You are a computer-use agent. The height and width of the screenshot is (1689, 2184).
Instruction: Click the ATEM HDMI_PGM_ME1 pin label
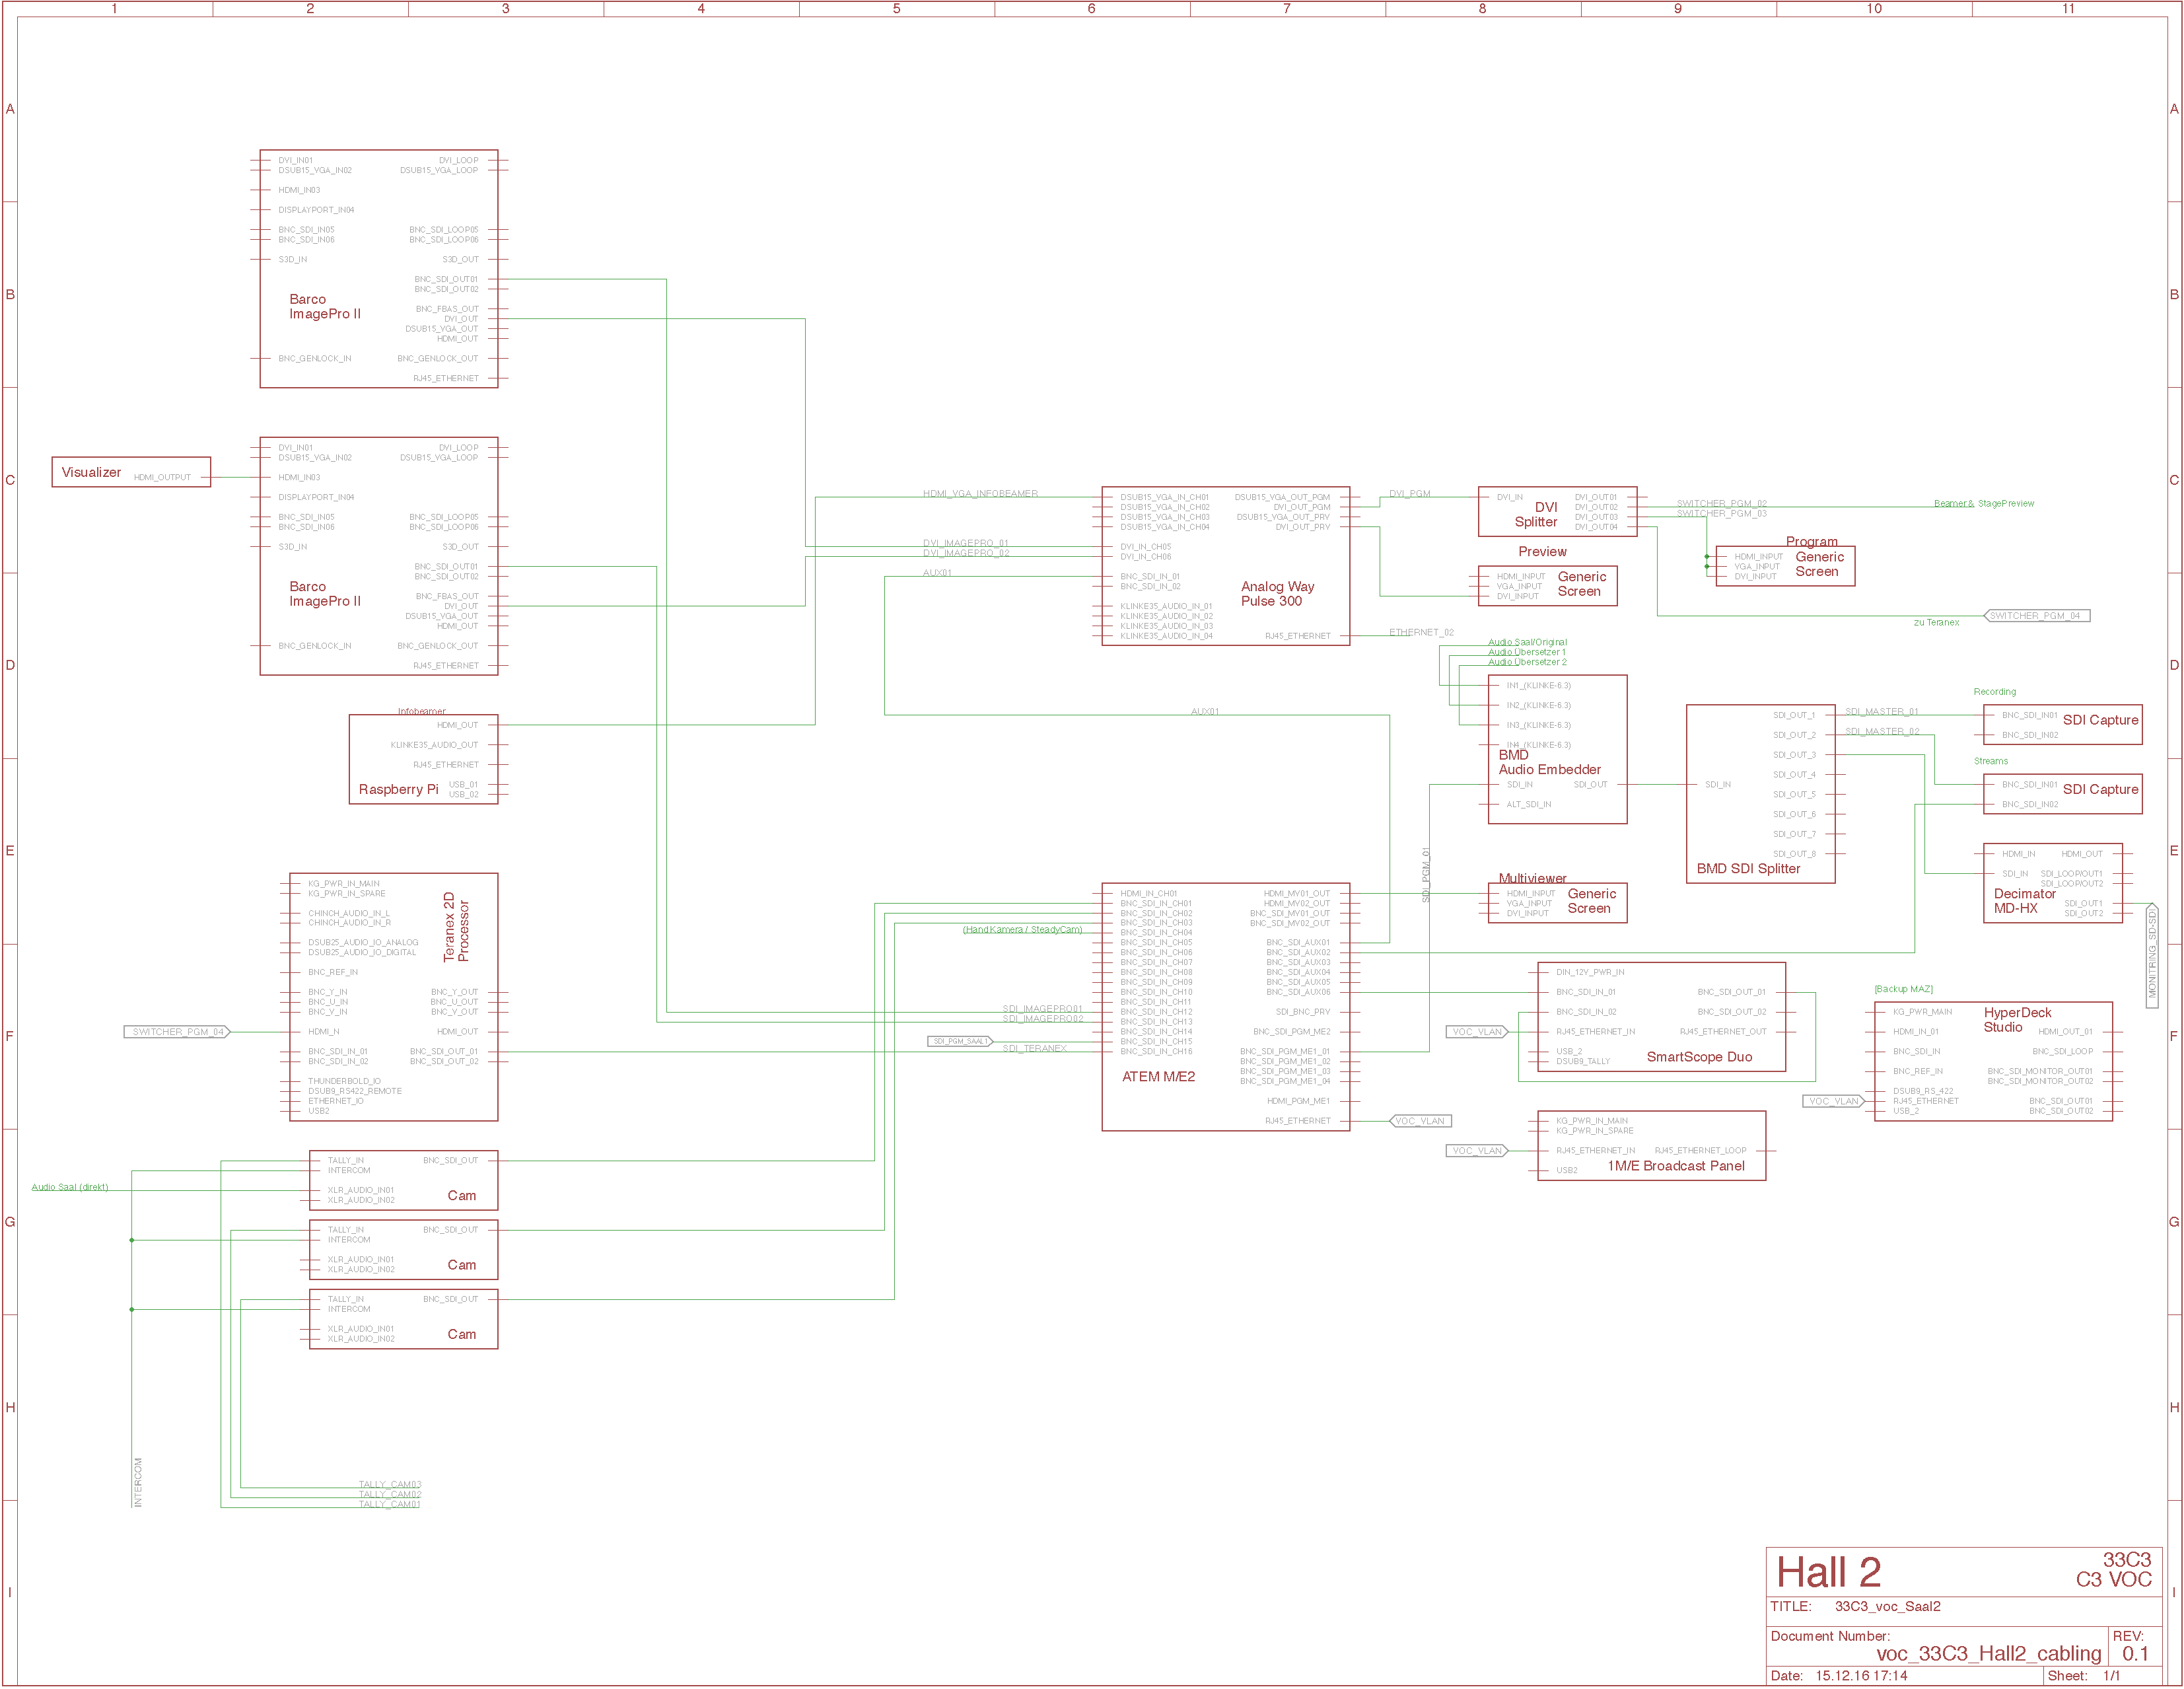[x=1298, y=1101]
